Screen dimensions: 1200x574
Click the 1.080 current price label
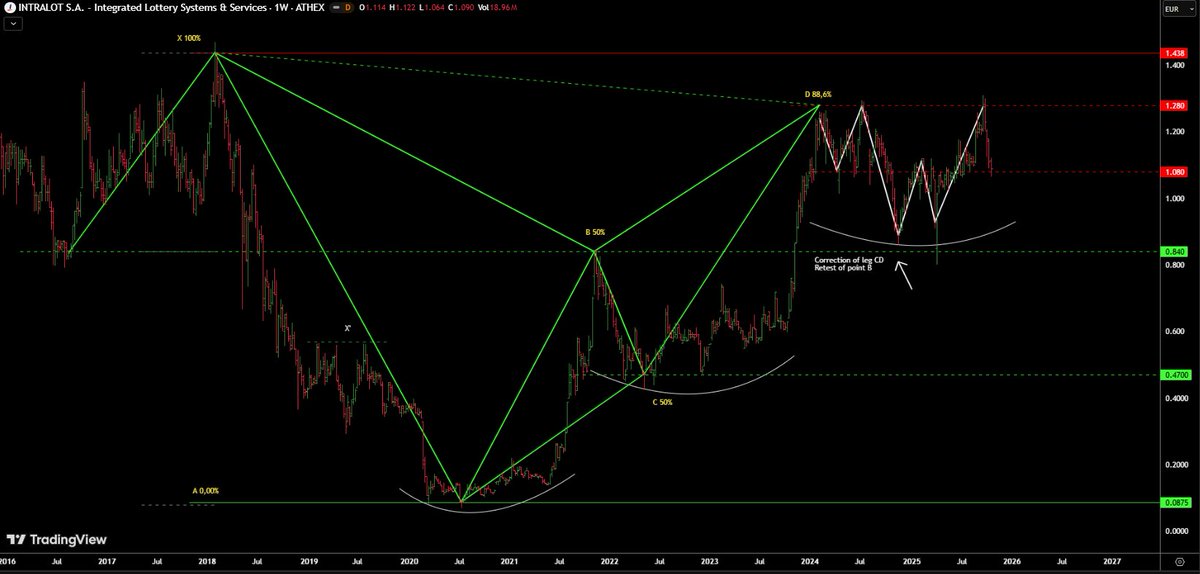[1174, 172]
